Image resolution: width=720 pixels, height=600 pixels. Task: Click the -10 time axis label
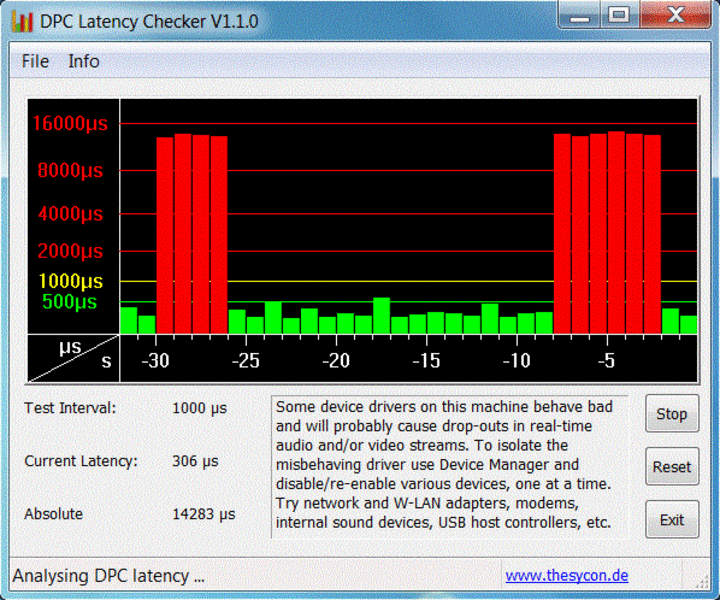tap(517, 361)
